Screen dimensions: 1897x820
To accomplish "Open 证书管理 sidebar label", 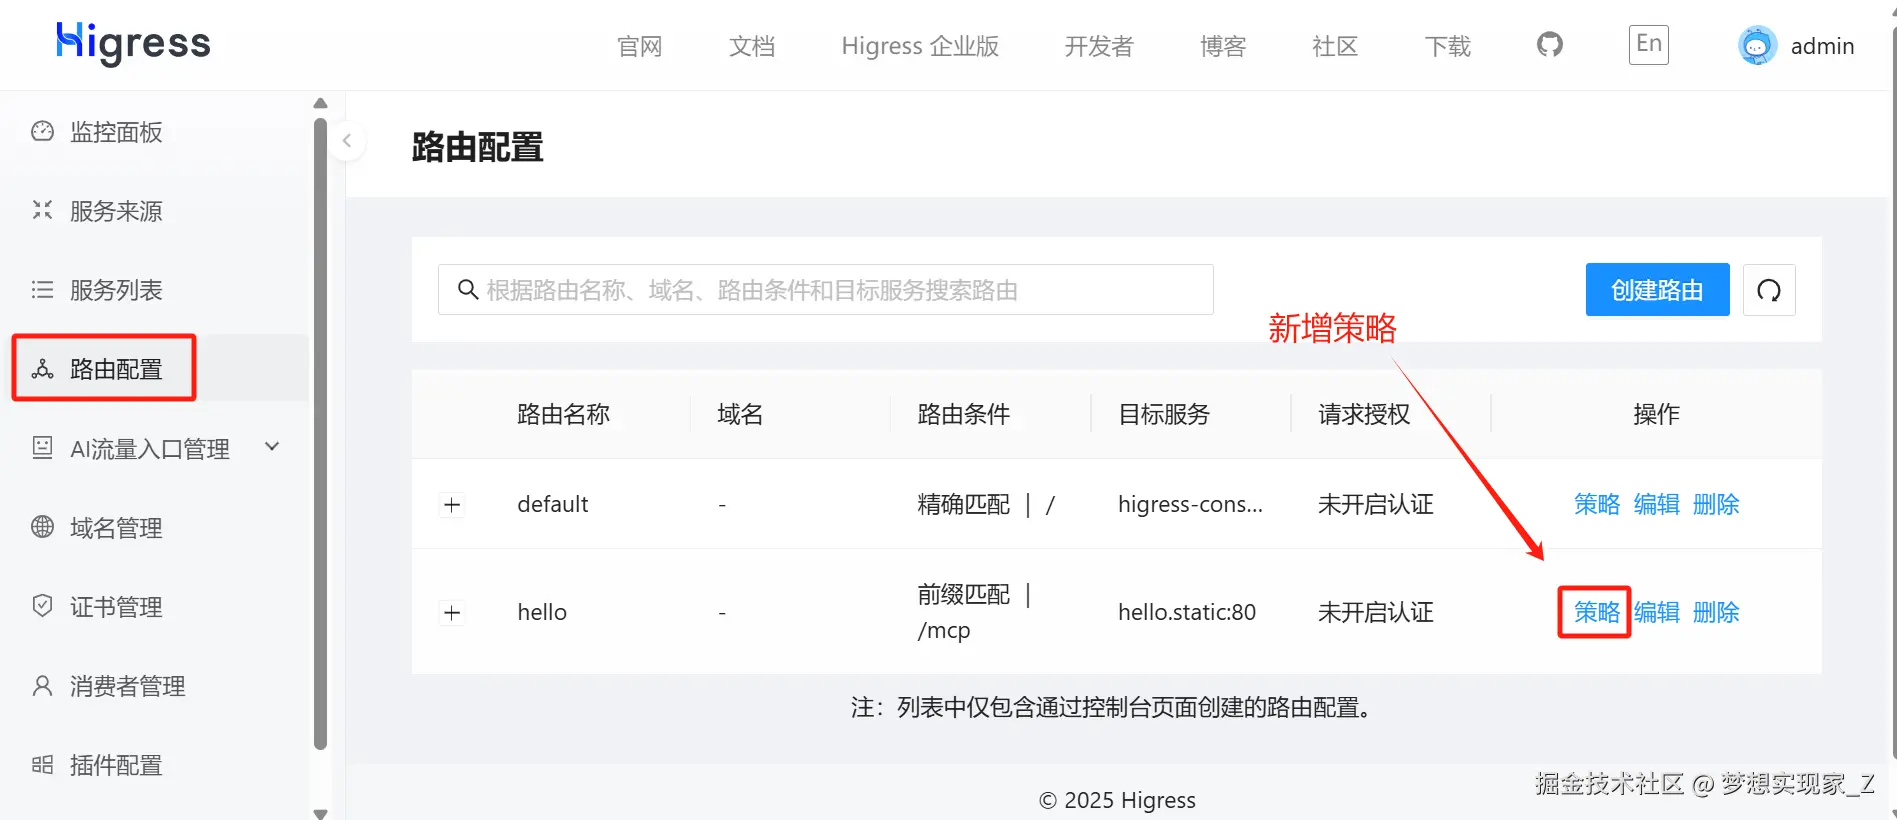I will (116, 607).
